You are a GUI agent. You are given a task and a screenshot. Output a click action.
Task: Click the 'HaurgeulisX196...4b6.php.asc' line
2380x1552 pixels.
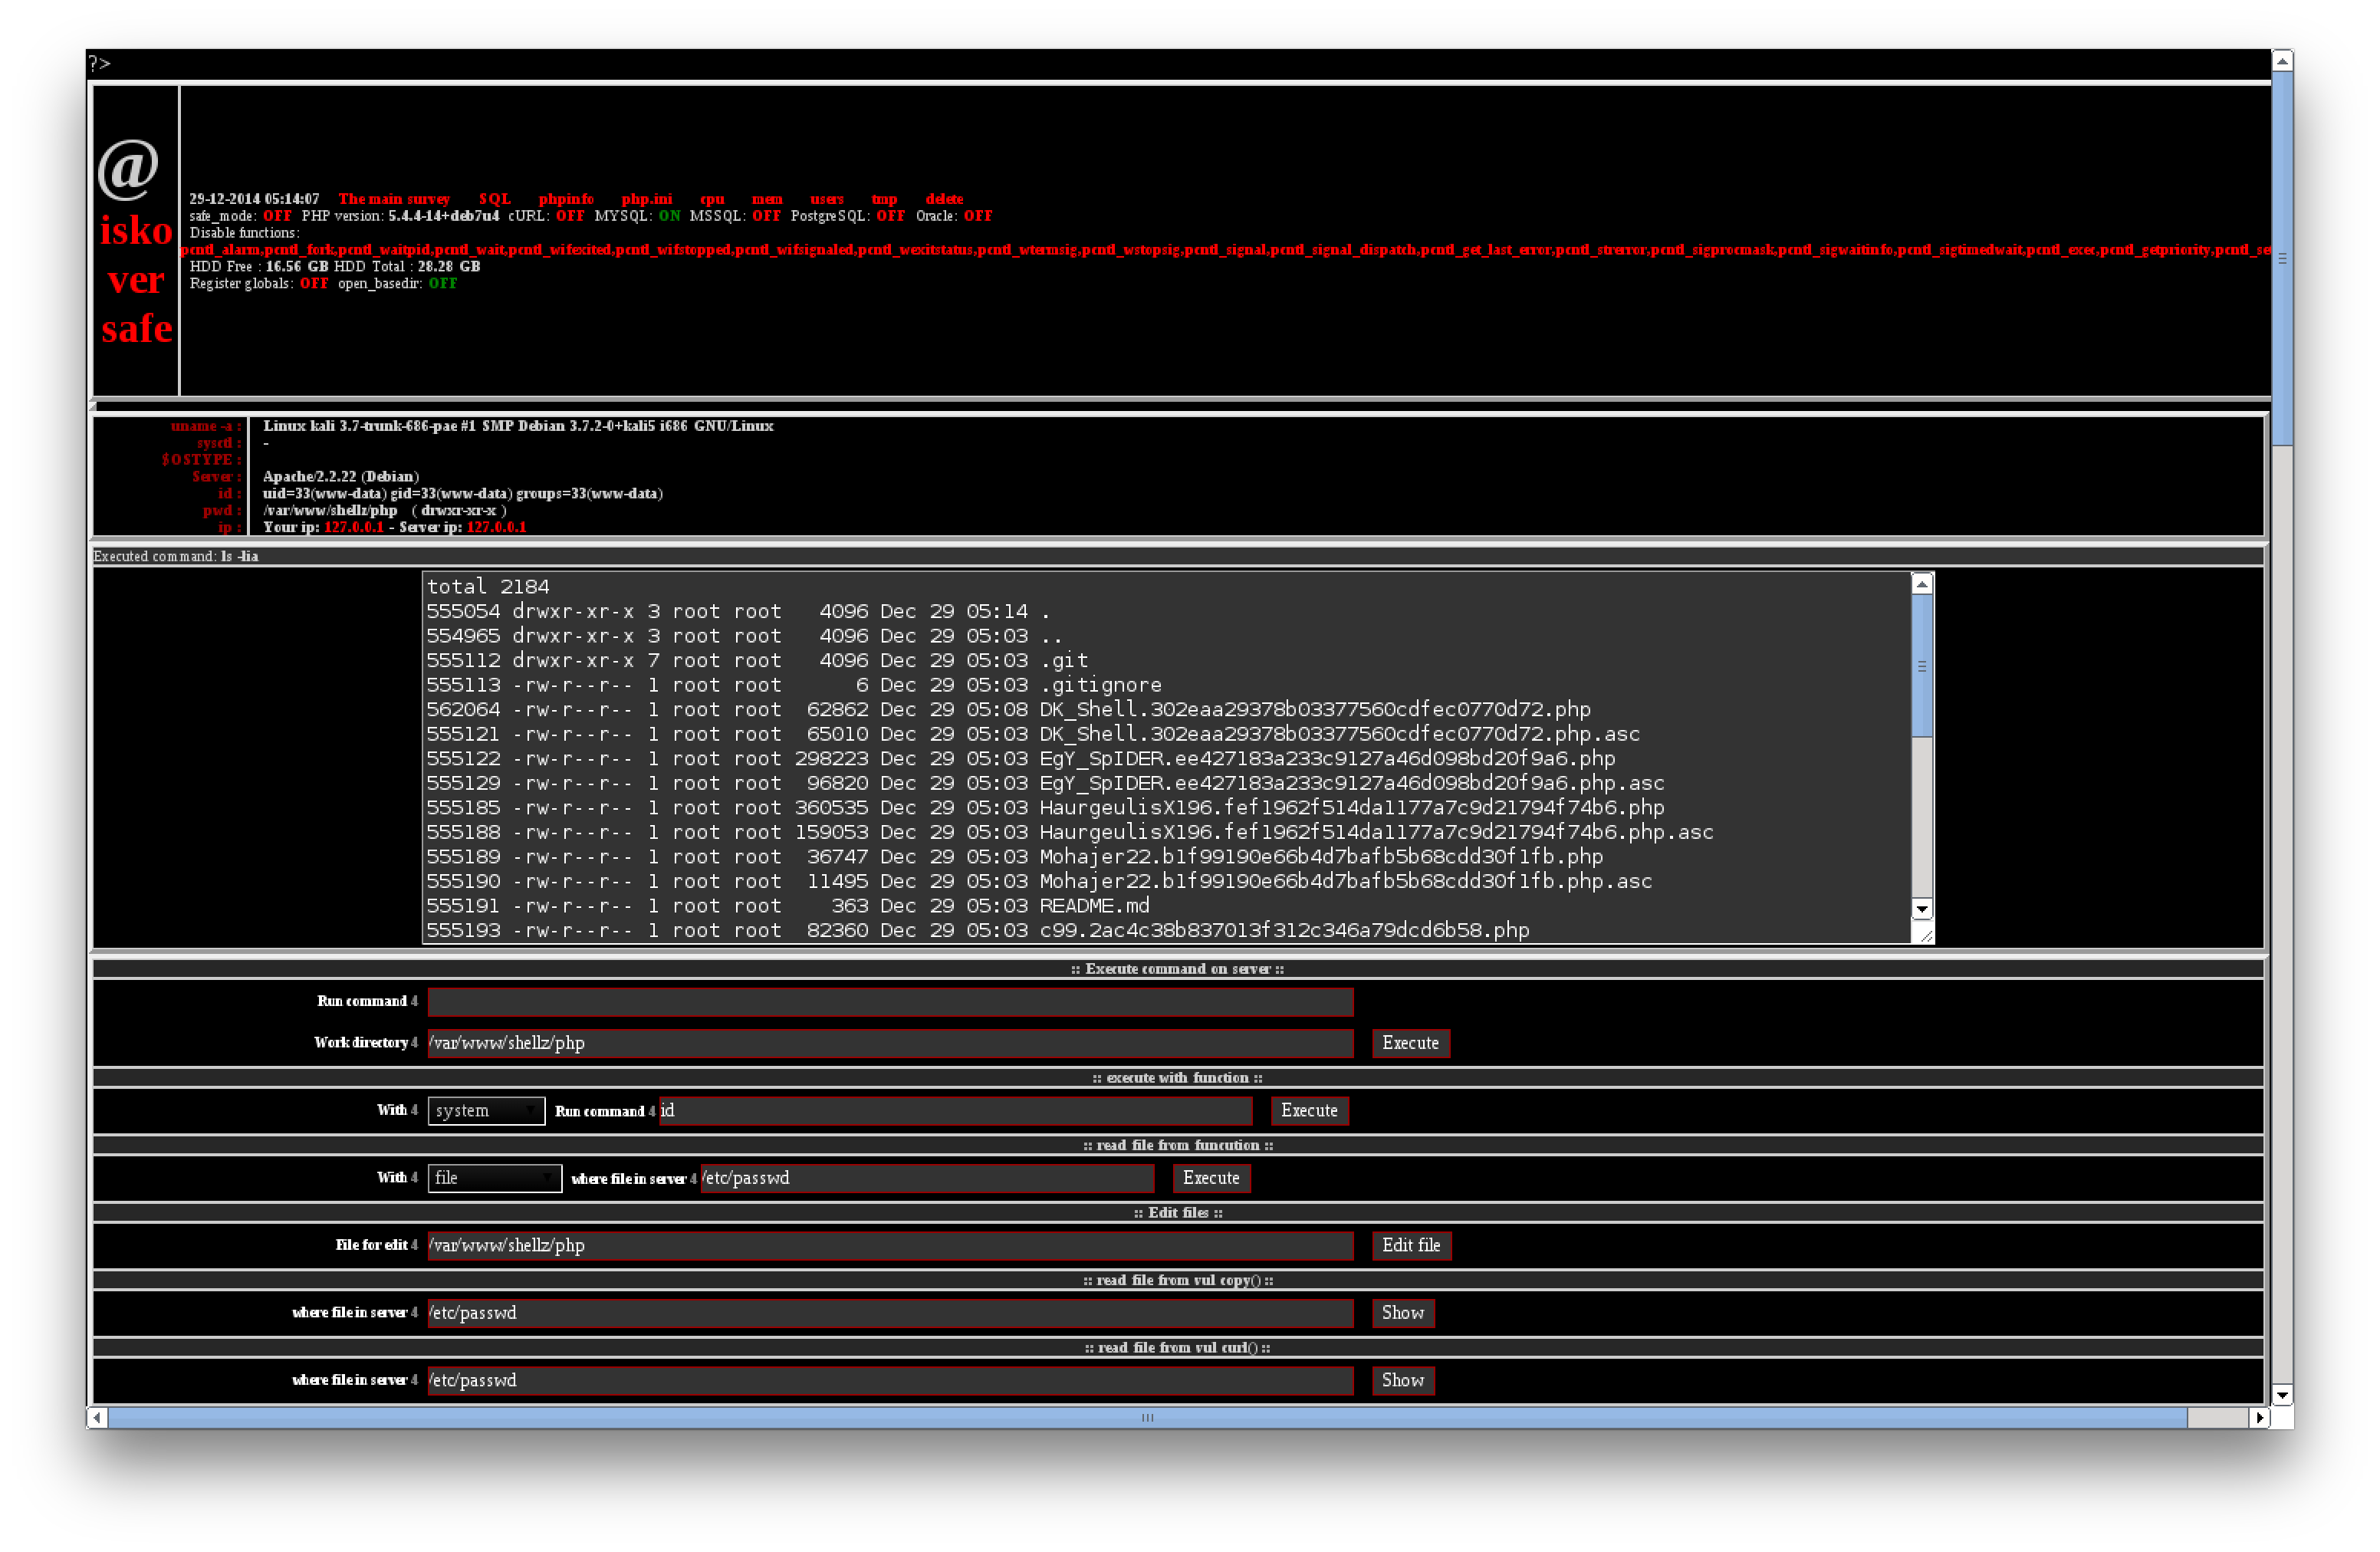pos(1070,833)
